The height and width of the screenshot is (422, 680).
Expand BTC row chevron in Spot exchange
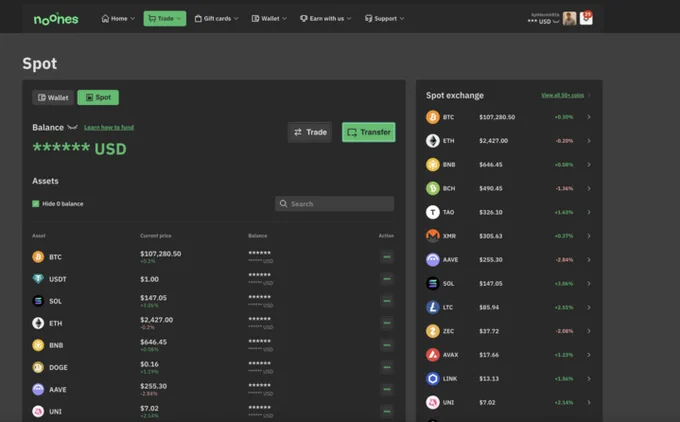point(589,117)
